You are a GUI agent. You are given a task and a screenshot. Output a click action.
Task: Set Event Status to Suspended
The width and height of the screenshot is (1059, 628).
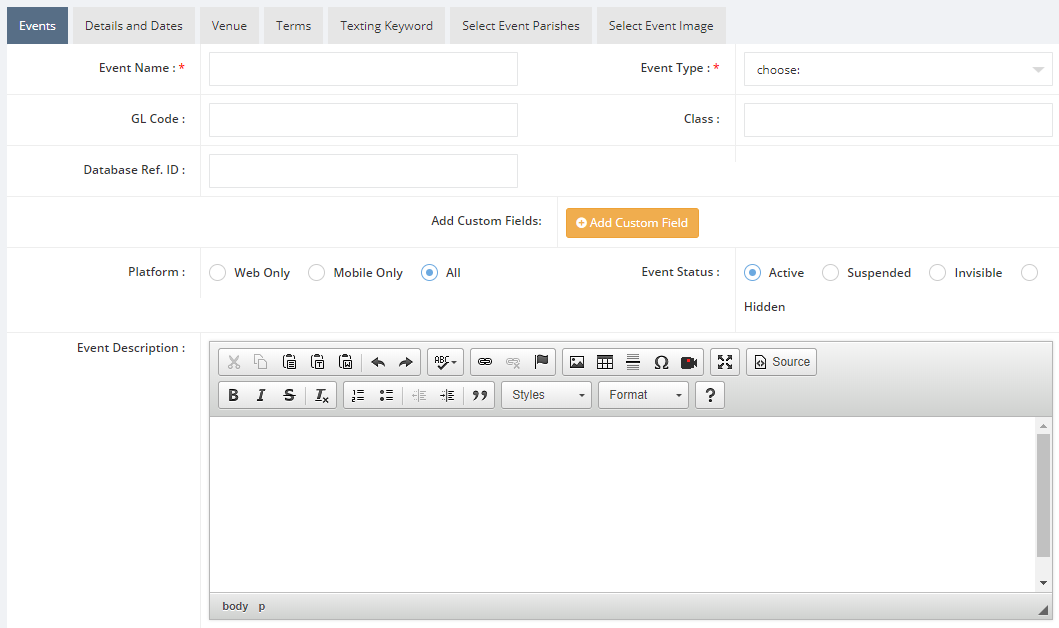click(x=831, y=273)
